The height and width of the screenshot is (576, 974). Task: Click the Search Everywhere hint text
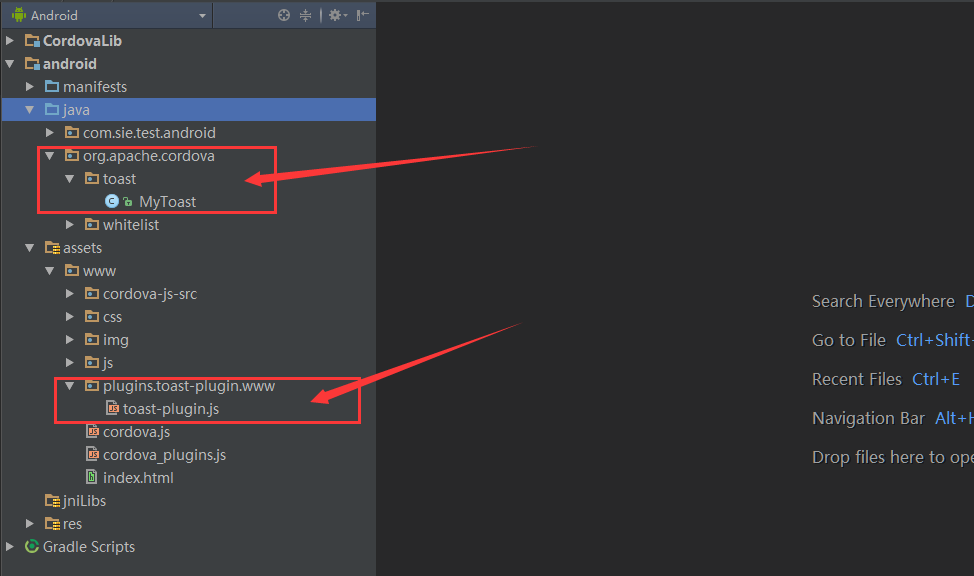point(883,301)
